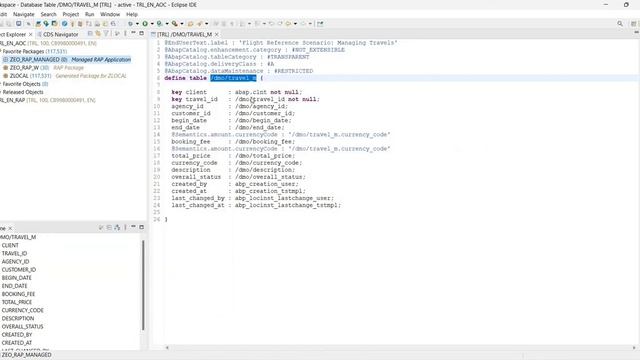The height and width of the screenshot is (360, 640).
Task: Select BOOKING_FEE in the Outline
Action: pos(18,294)
